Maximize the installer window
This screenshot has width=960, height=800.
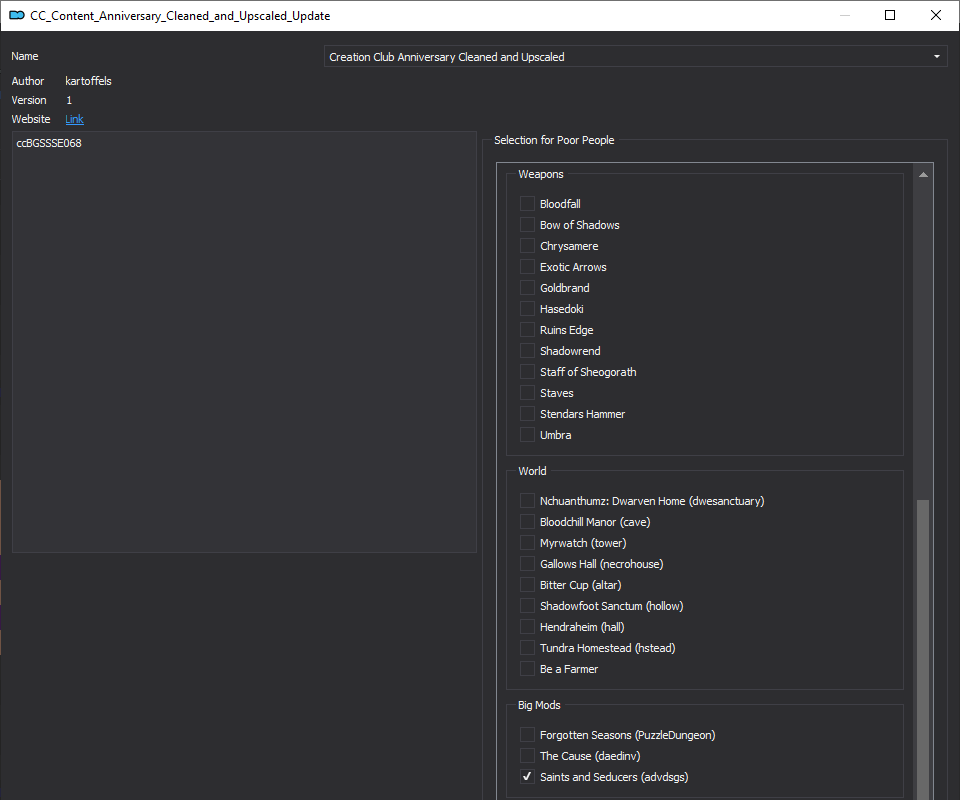(x=890, y=15)
